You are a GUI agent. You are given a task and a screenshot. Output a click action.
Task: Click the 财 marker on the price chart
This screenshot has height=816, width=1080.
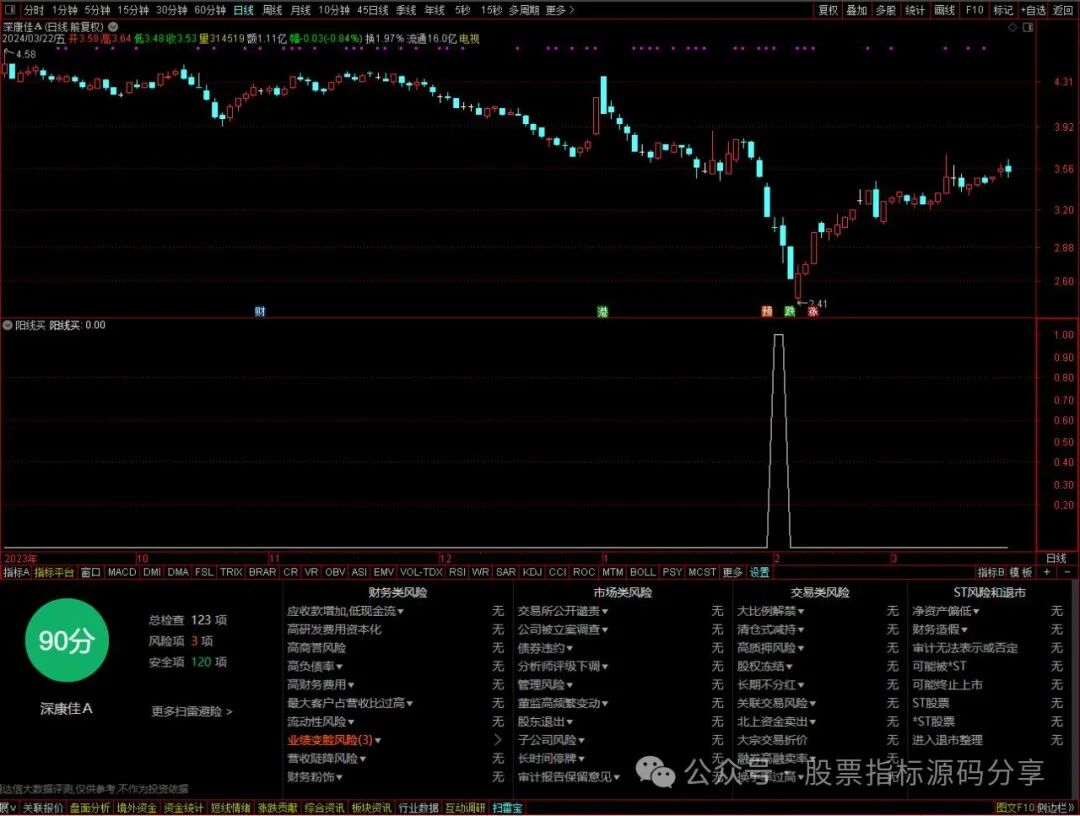[x=260, y=311]
